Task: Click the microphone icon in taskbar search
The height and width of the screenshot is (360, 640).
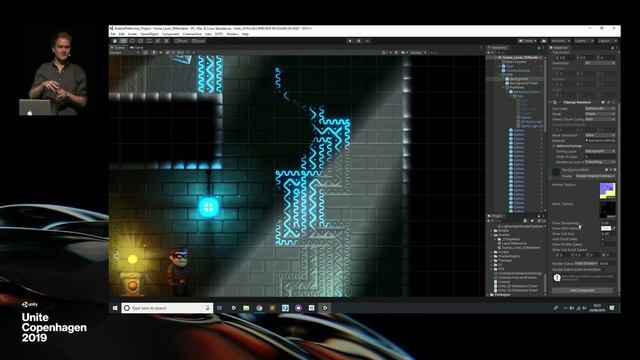Action: [x=208, y=308]
